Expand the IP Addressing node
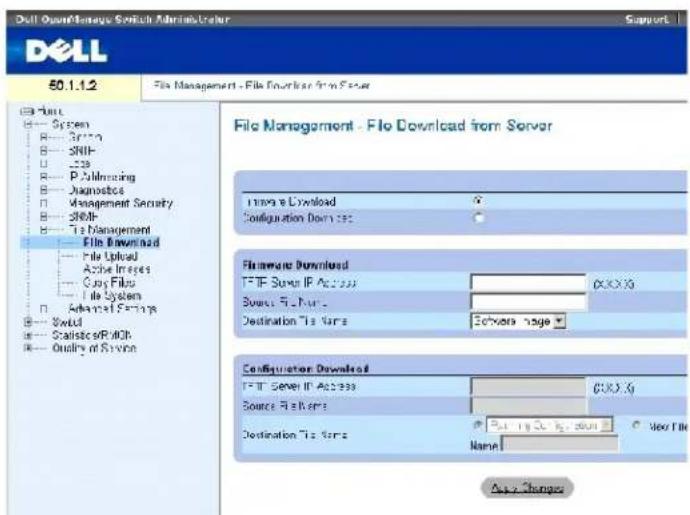The image size is (690, 515). [44, 177]
